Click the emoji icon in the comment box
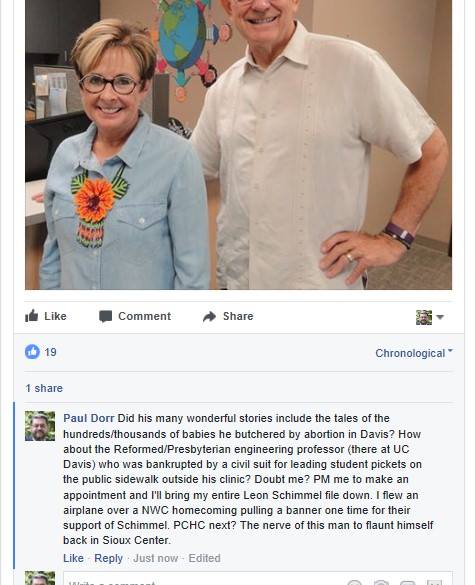This screenshot has width=475, height=585. (354, 583)
